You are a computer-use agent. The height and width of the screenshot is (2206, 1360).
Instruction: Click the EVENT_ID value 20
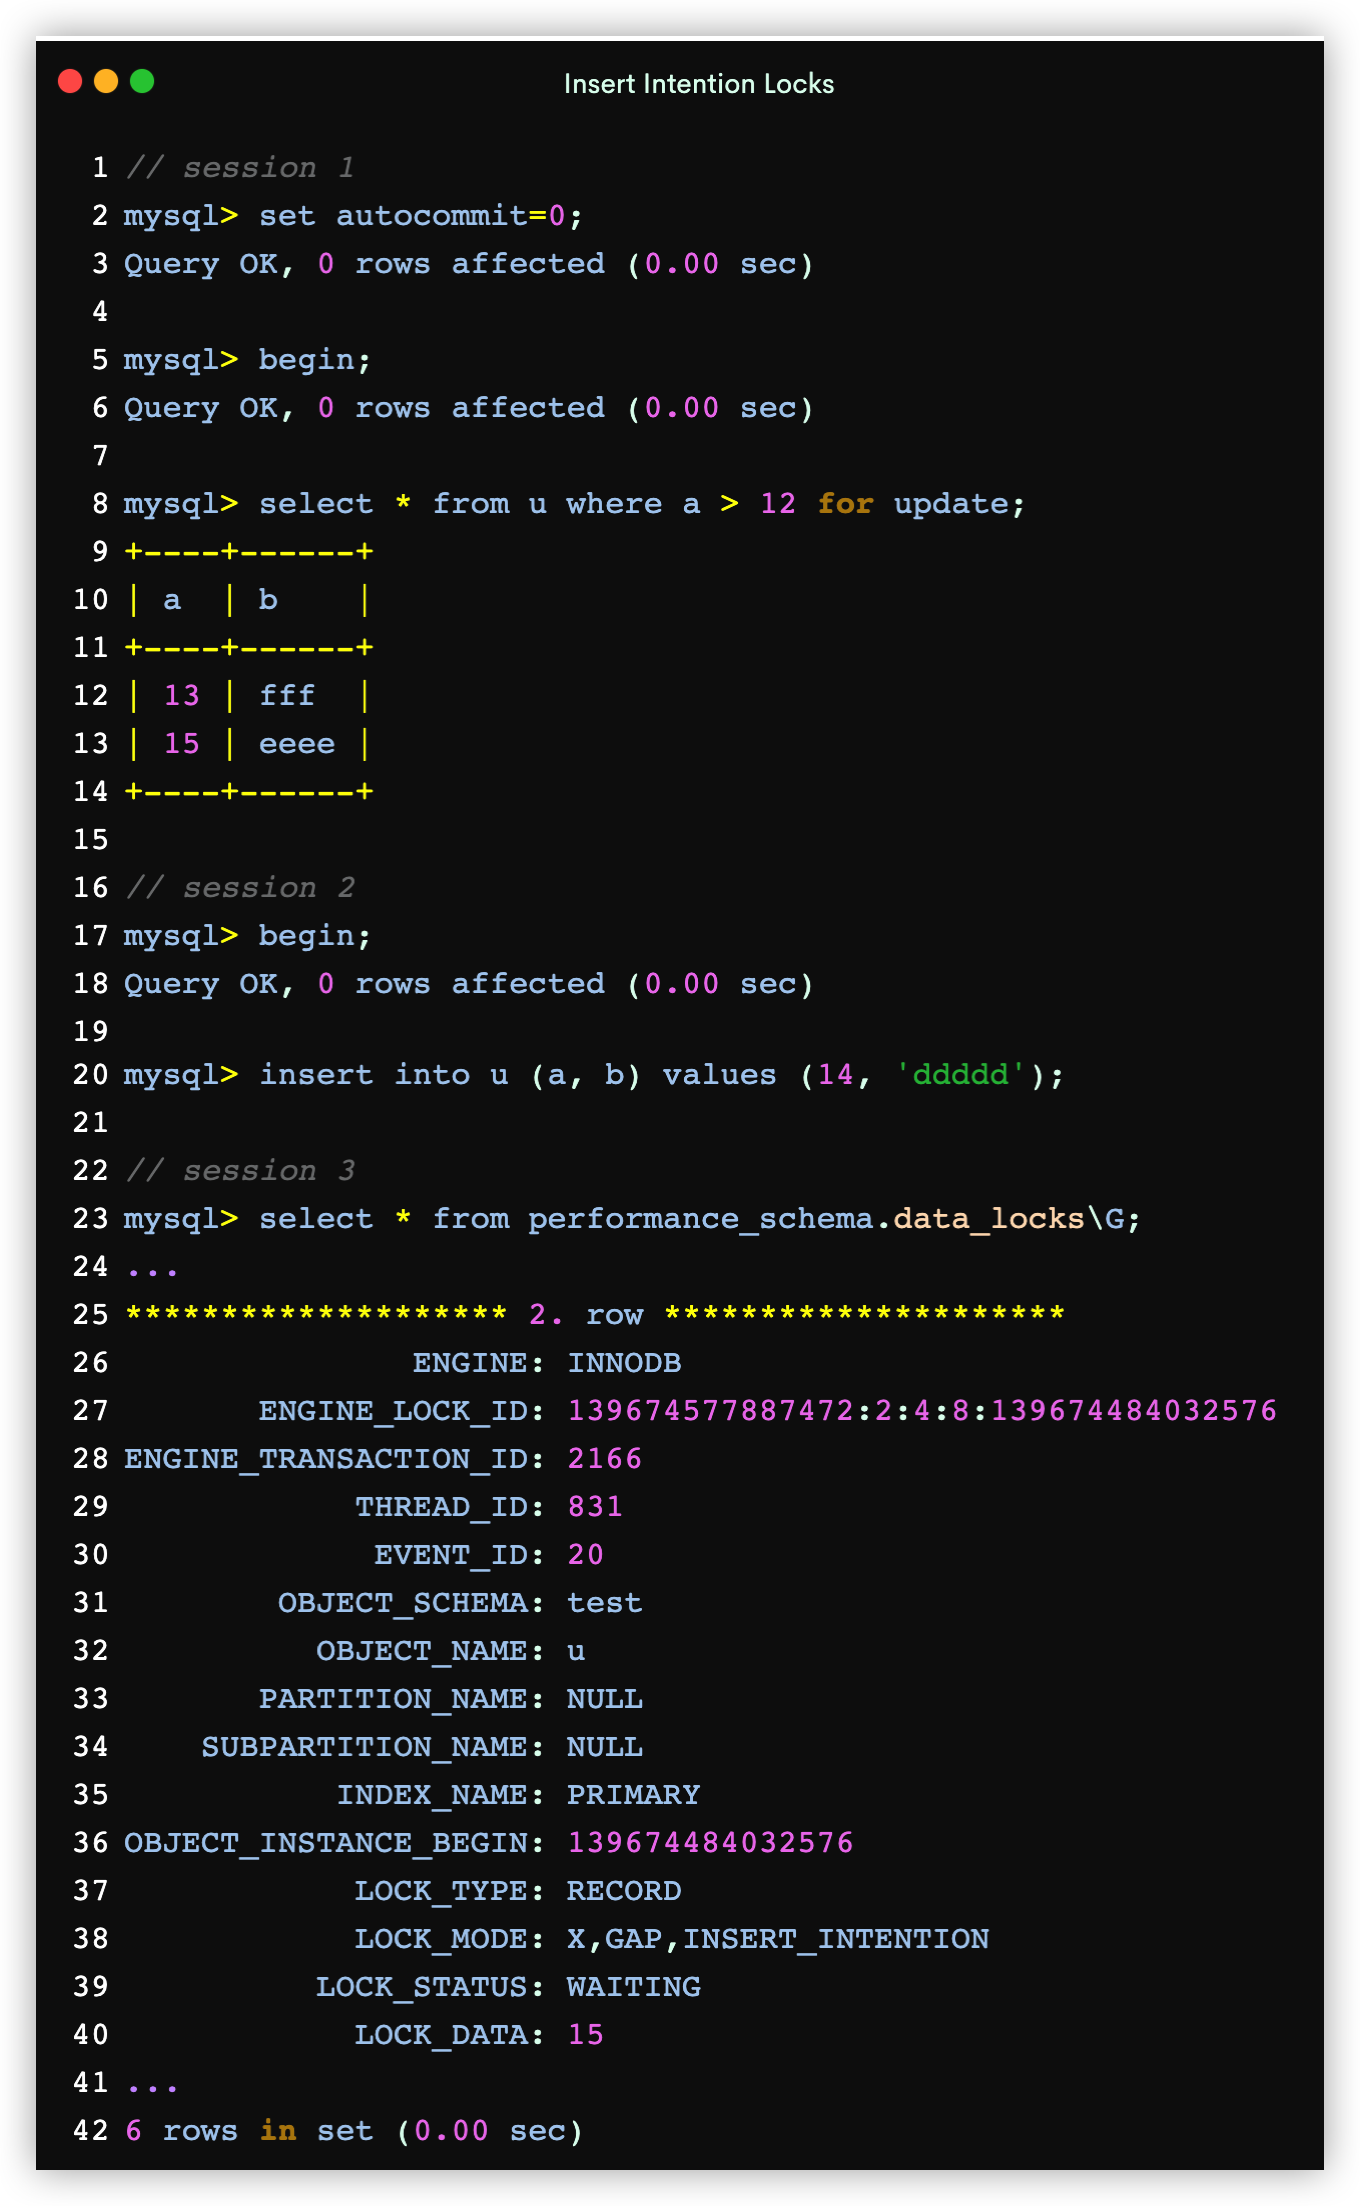[x=586, y=1554]
